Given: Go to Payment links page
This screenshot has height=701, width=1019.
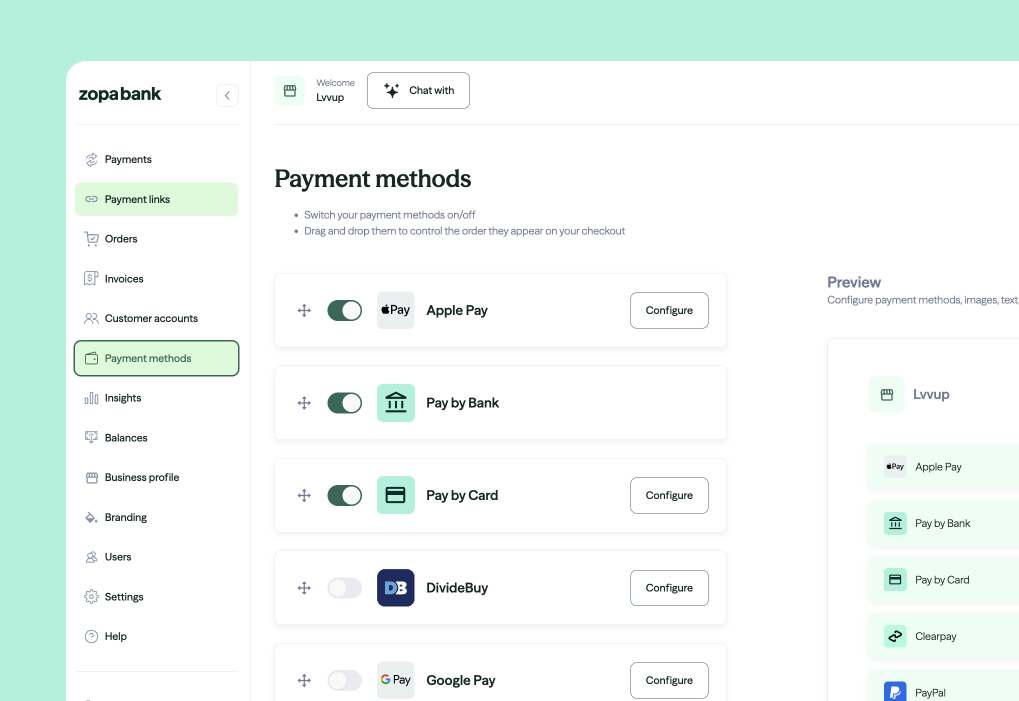Looking at the screenshot, I should tap(157, 199).
